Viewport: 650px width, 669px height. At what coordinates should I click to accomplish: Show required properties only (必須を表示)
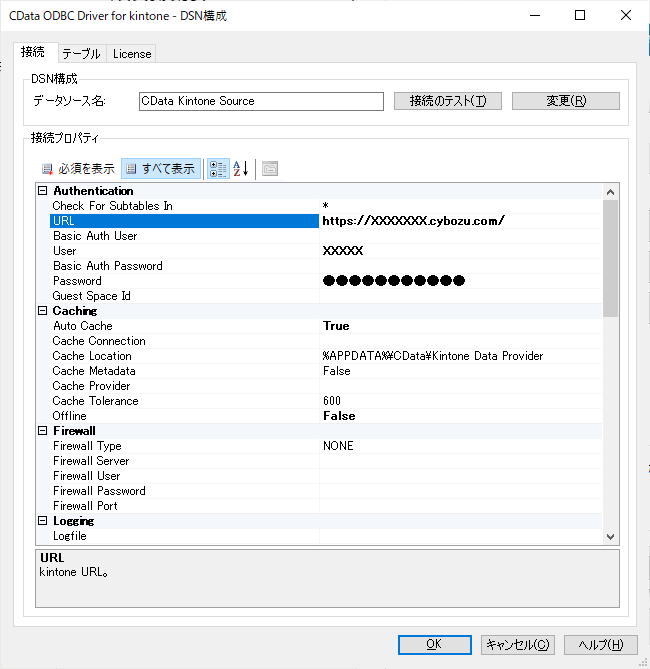point(78,169)
